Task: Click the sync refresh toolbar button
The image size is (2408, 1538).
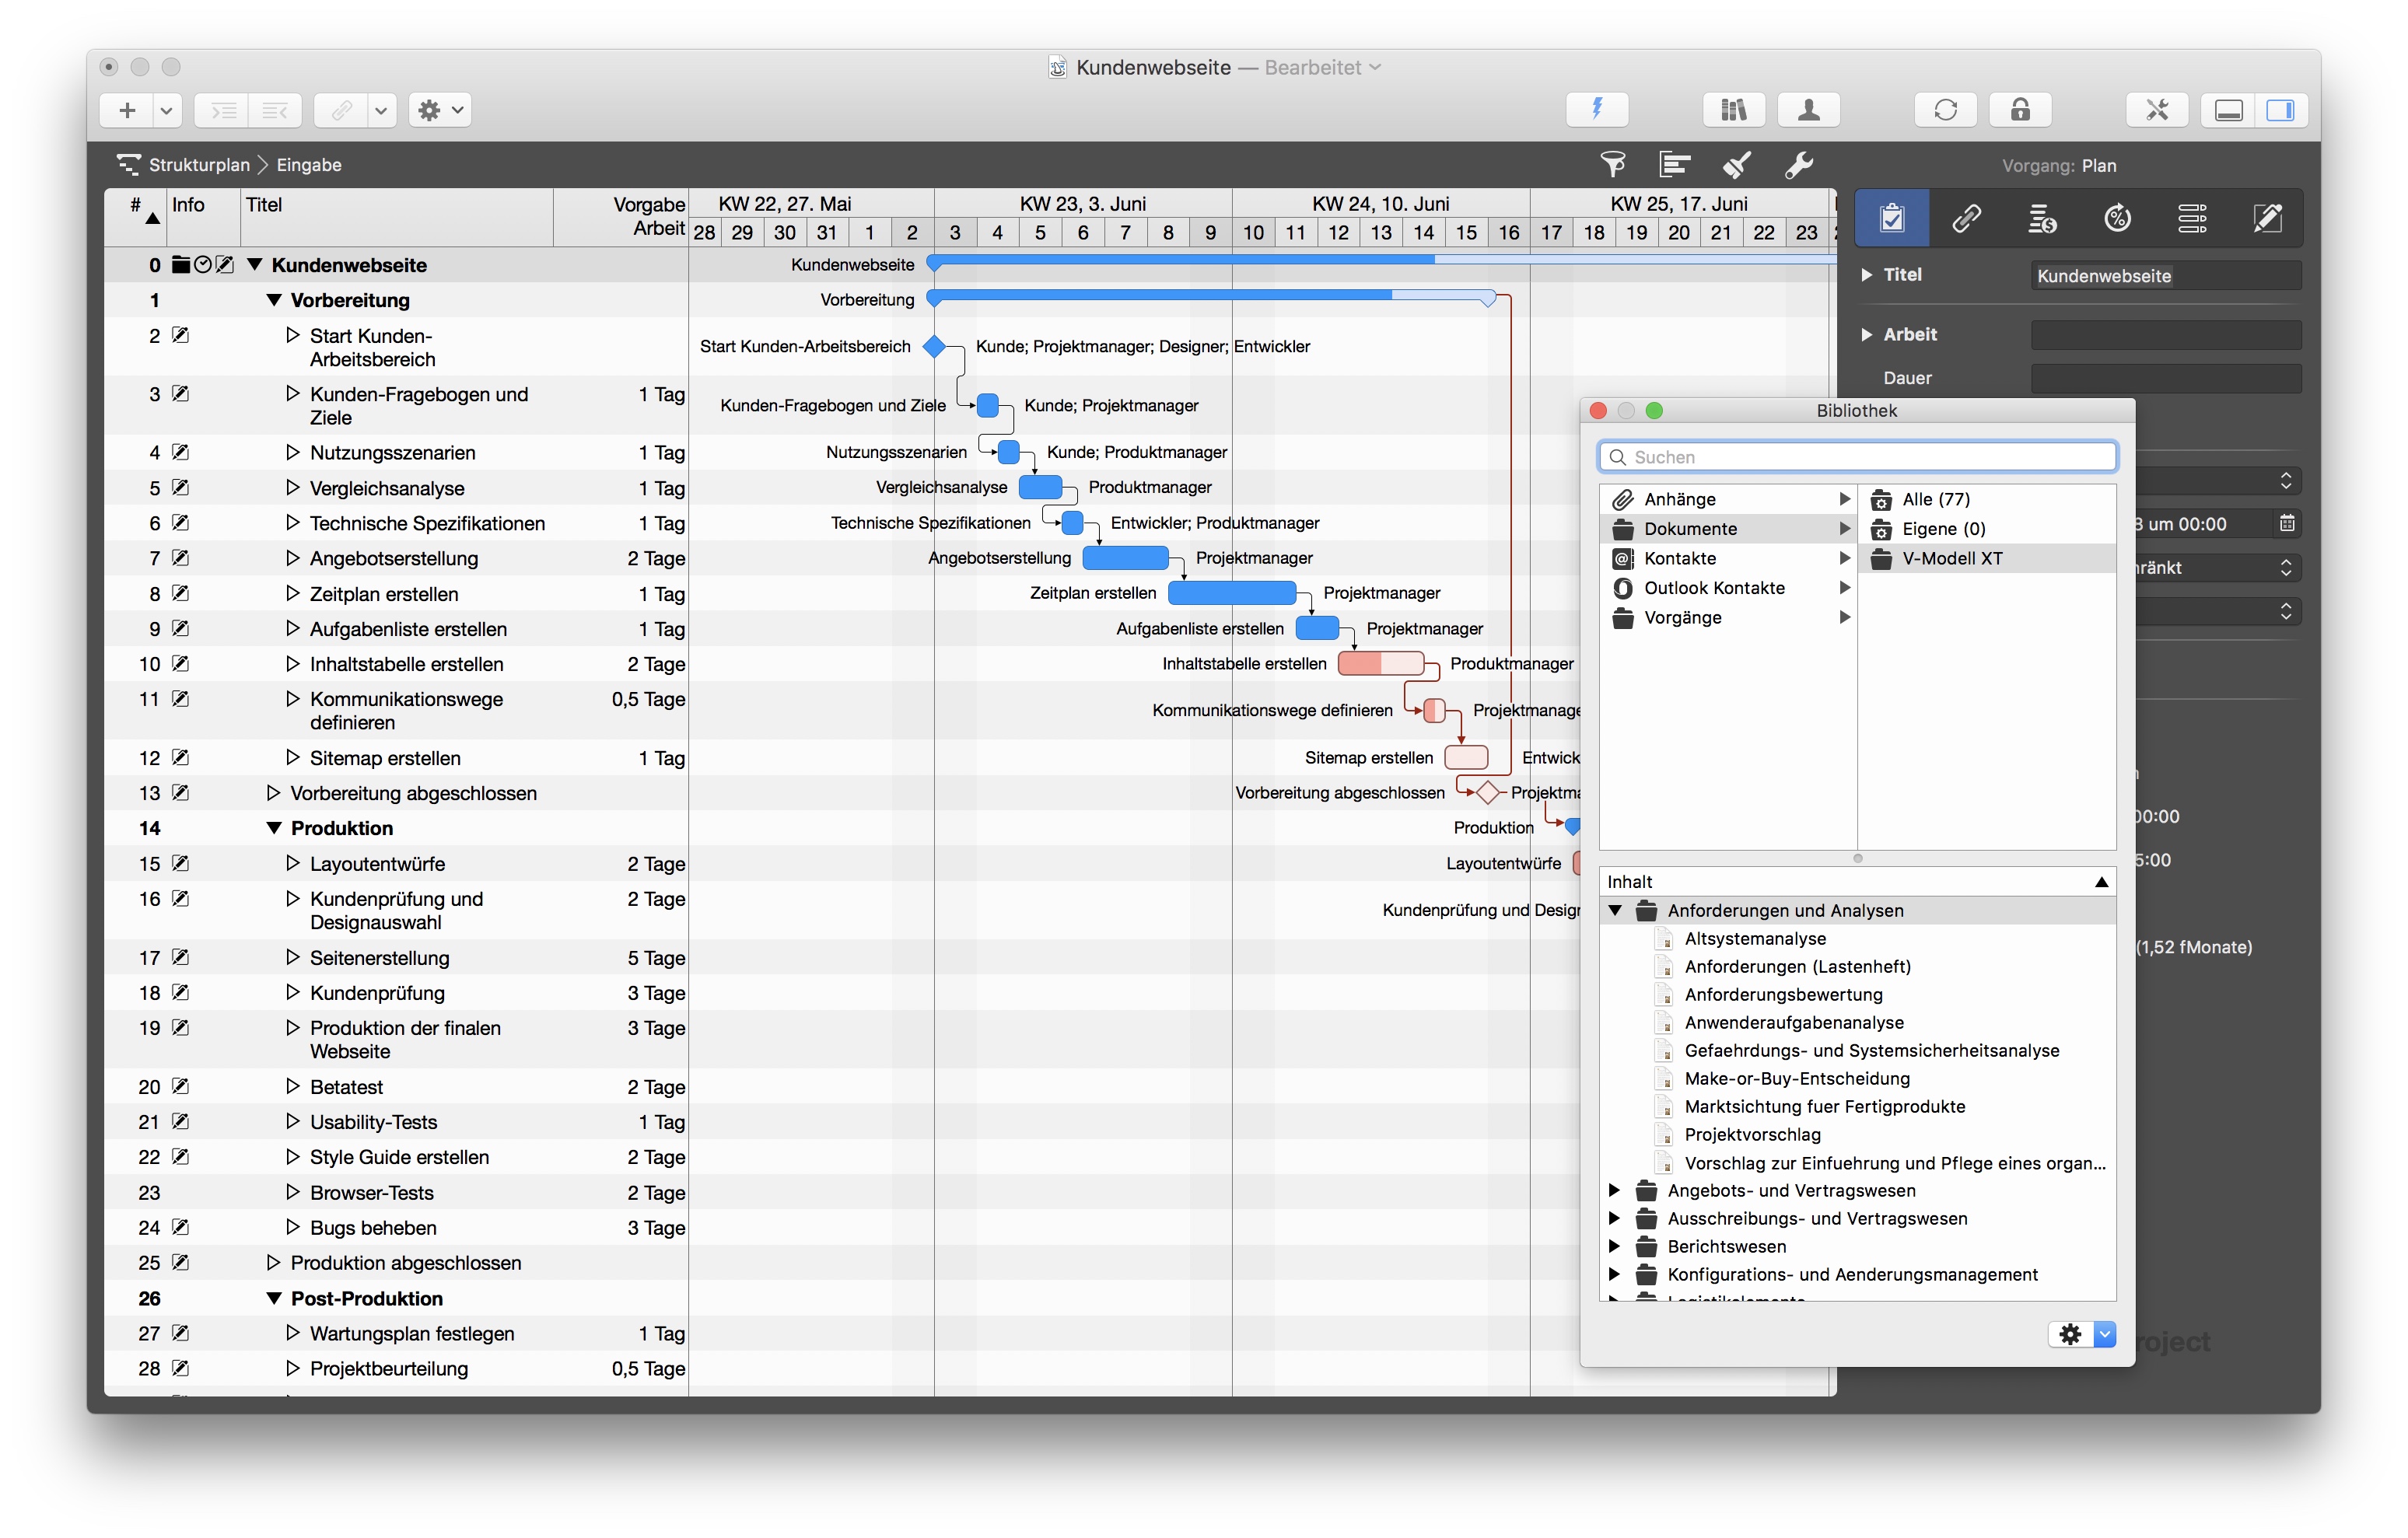Action: (x=1945, y=110)
